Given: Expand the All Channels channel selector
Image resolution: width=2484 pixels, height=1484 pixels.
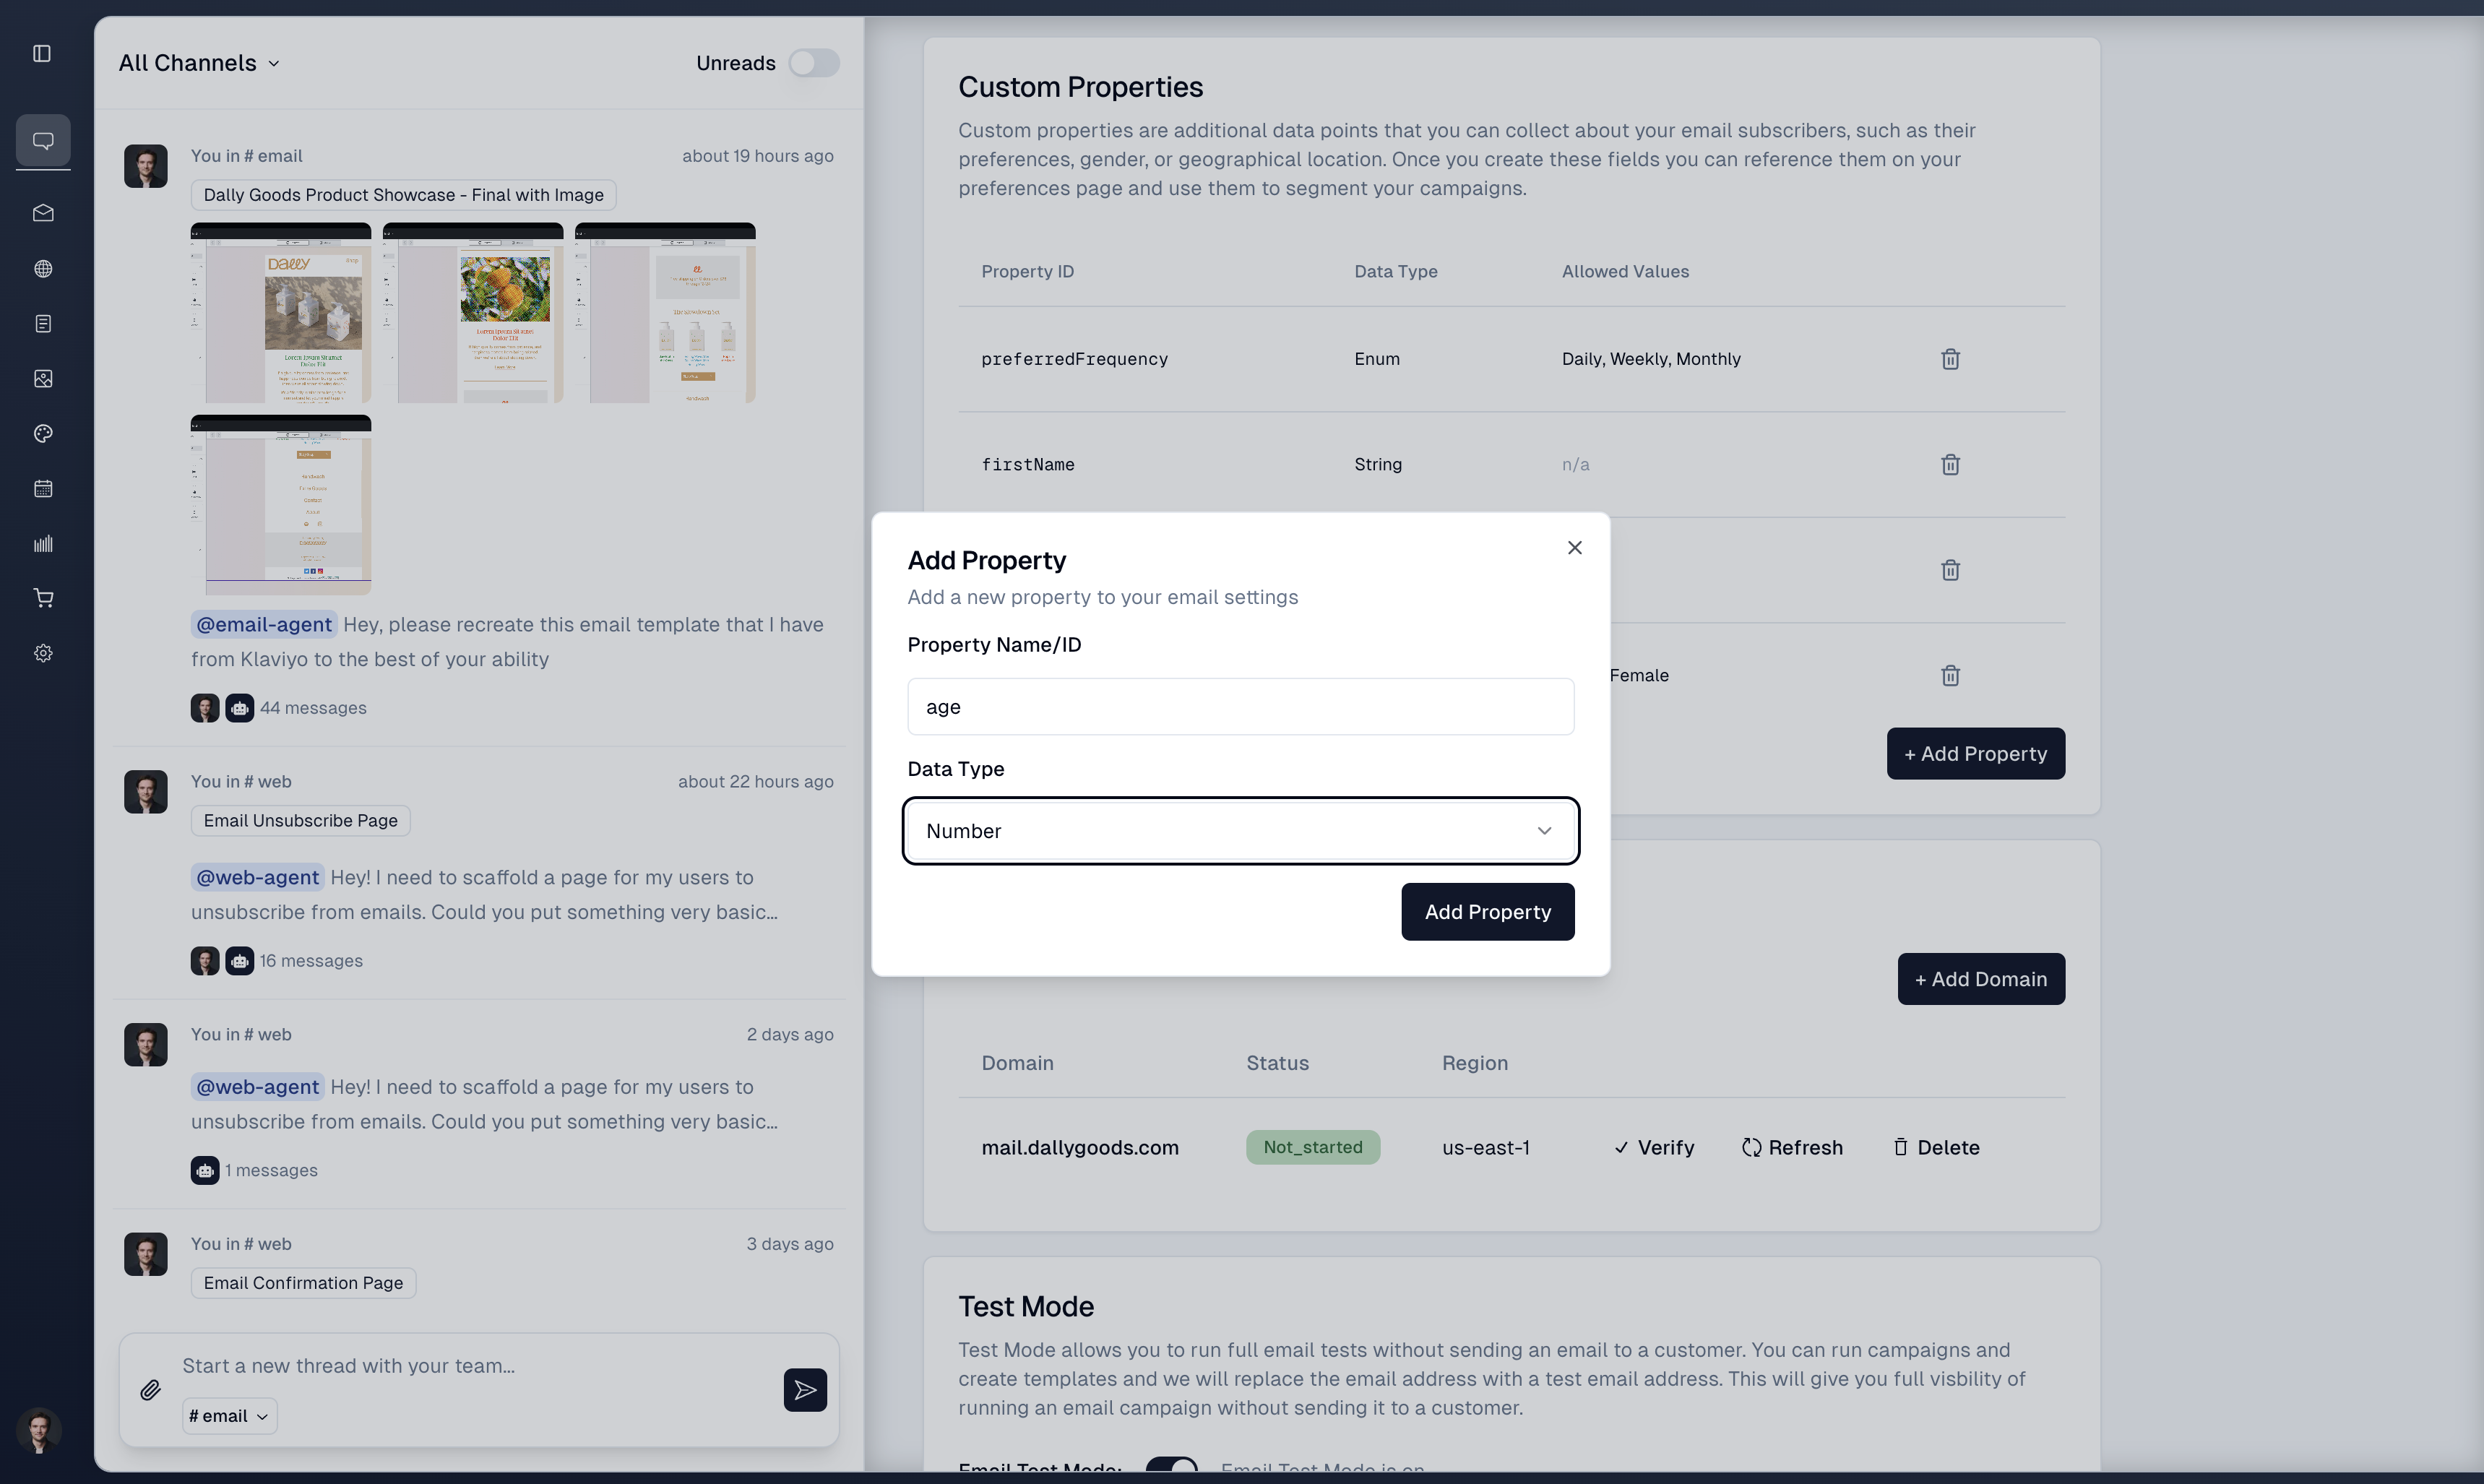Looking at the screenshot, I should [x=199, y=62].
